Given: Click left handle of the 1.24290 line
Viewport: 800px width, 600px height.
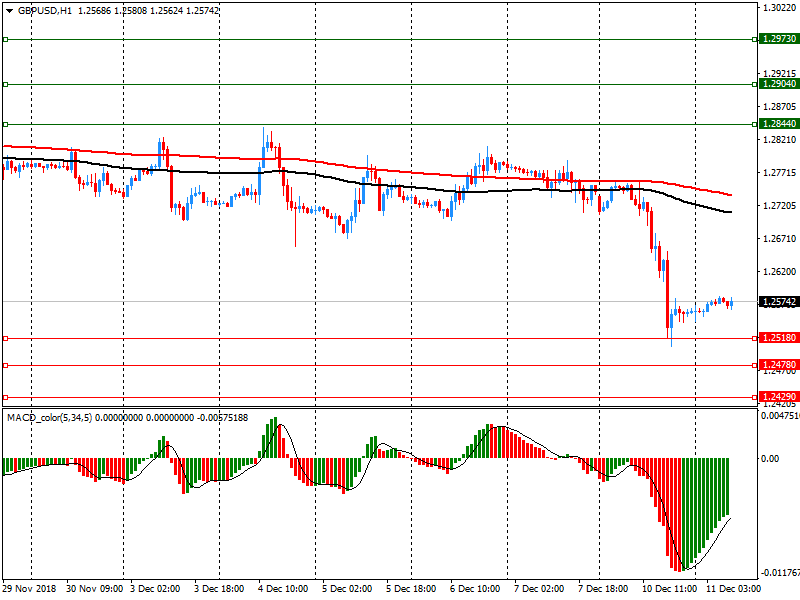Looking at the screenshot, I should [5, 397].
